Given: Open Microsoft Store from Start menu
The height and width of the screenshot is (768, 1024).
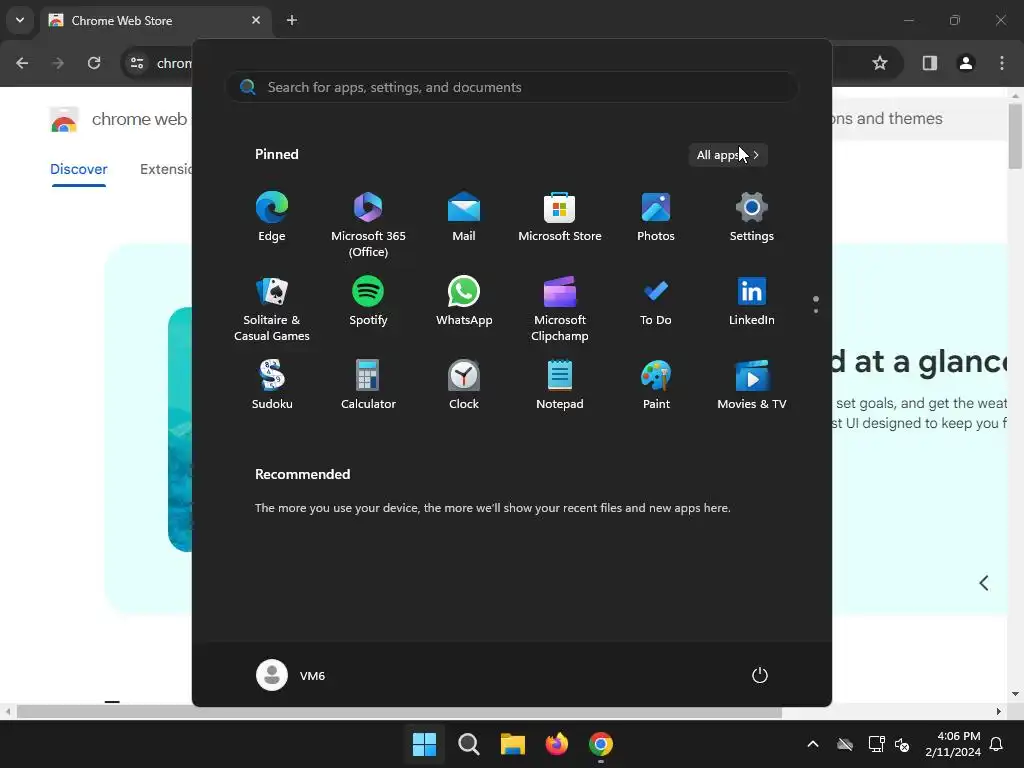Looking at the screenshot, I should [x=560, y=217].
